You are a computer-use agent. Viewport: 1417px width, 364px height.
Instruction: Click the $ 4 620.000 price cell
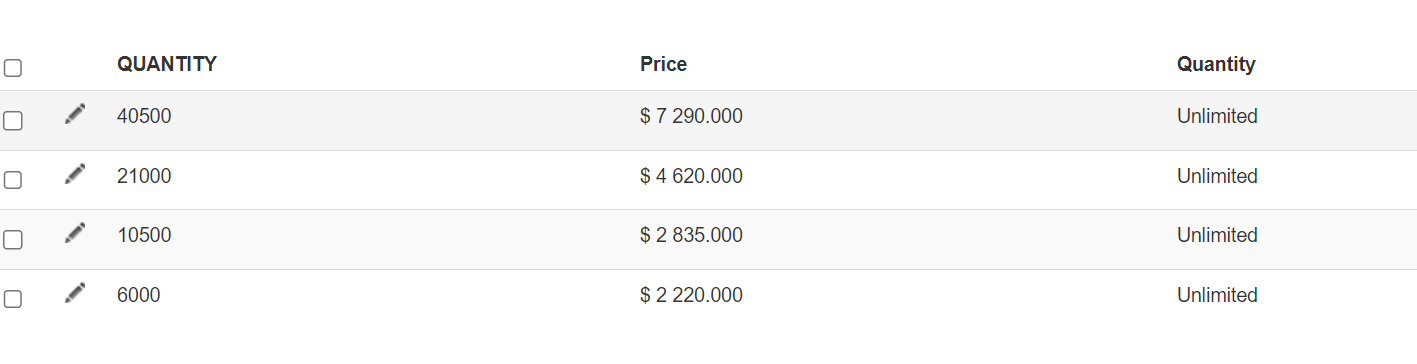click(x=691, y=176)
